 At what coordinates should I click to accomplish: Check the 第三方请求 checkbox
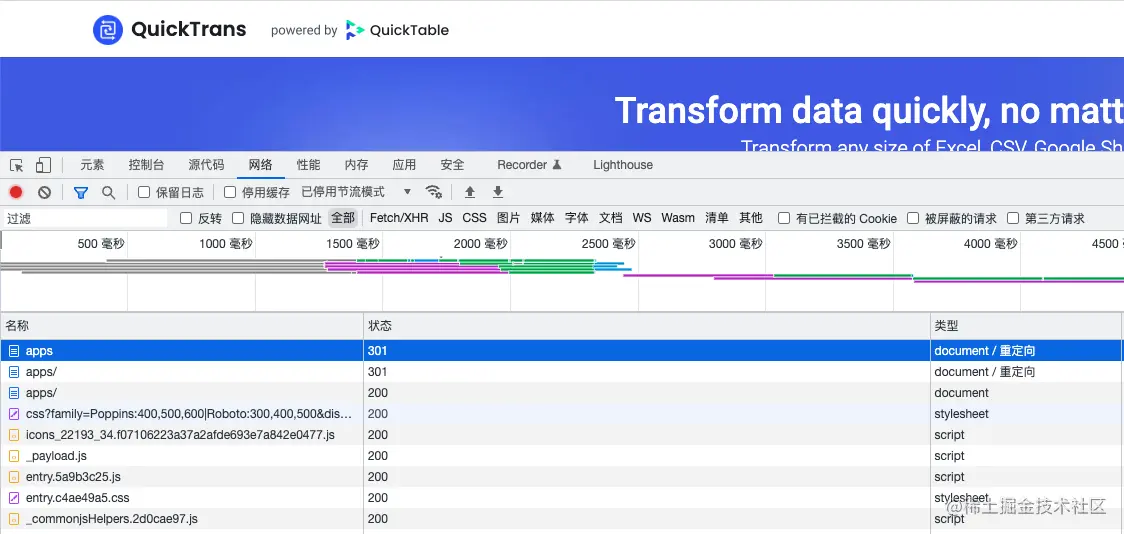click(x=1013, y=218)
